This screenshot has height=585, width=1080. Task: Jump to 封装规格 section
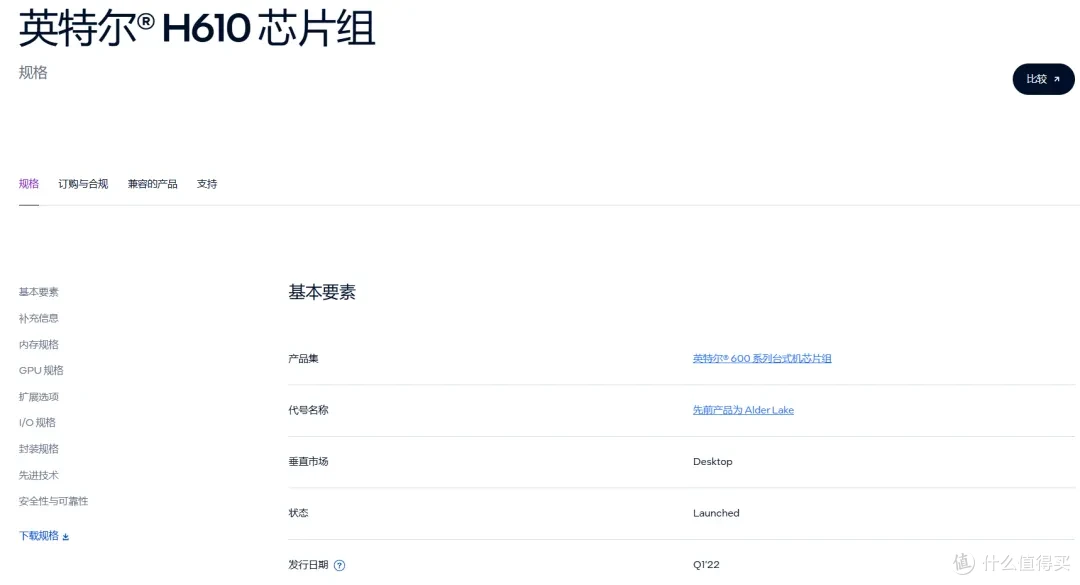pyautogui.click(x=39, y=449)
